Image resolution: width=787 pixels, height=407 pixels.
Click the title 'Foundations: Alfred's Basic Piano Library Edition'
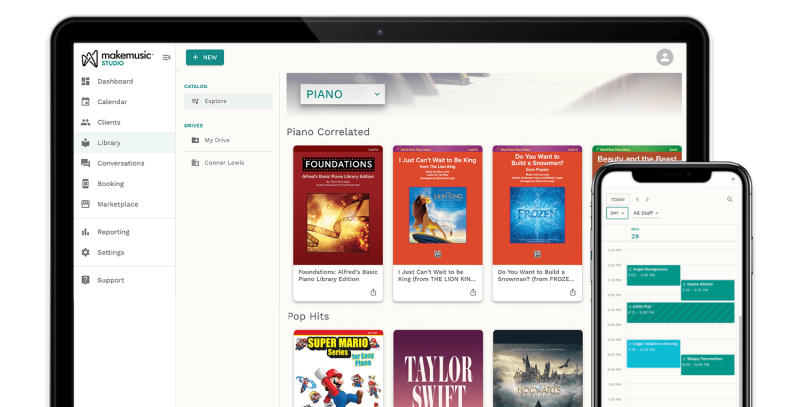coord(338,276)
